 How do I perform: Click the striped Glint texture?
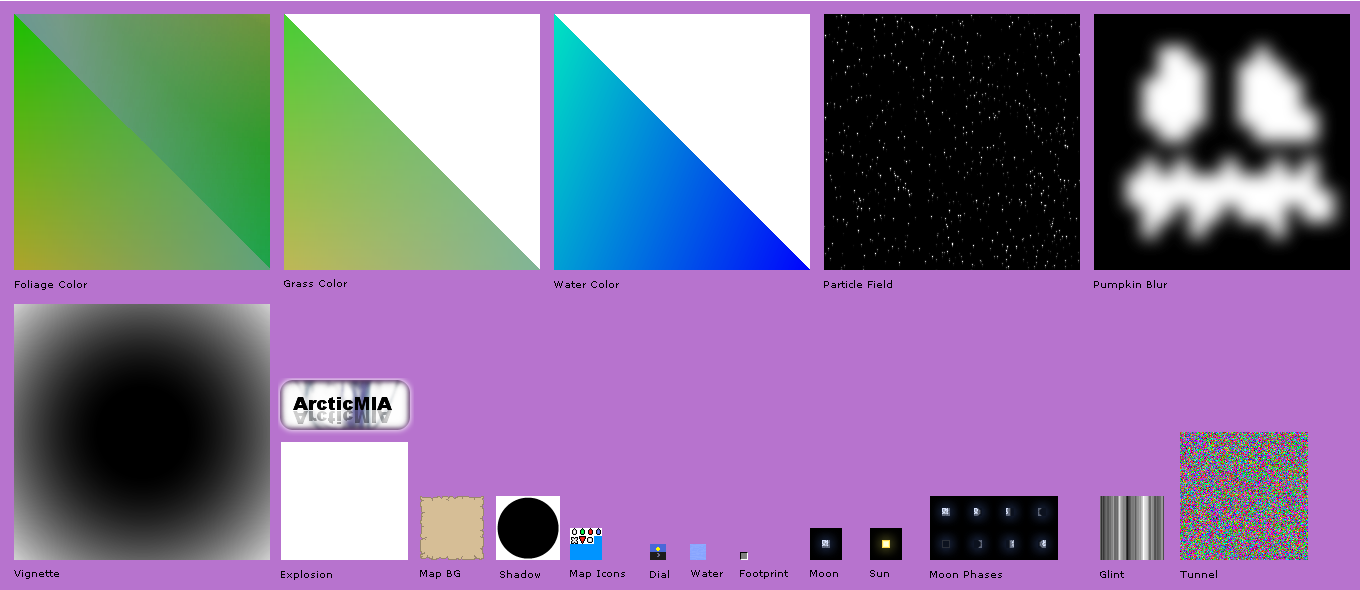(x=1132, y=528)
